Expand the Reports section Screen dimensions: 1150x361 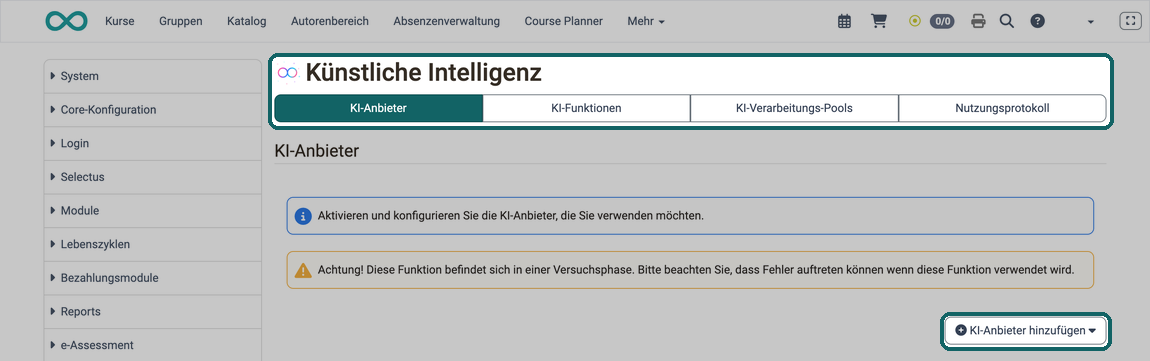153,312
